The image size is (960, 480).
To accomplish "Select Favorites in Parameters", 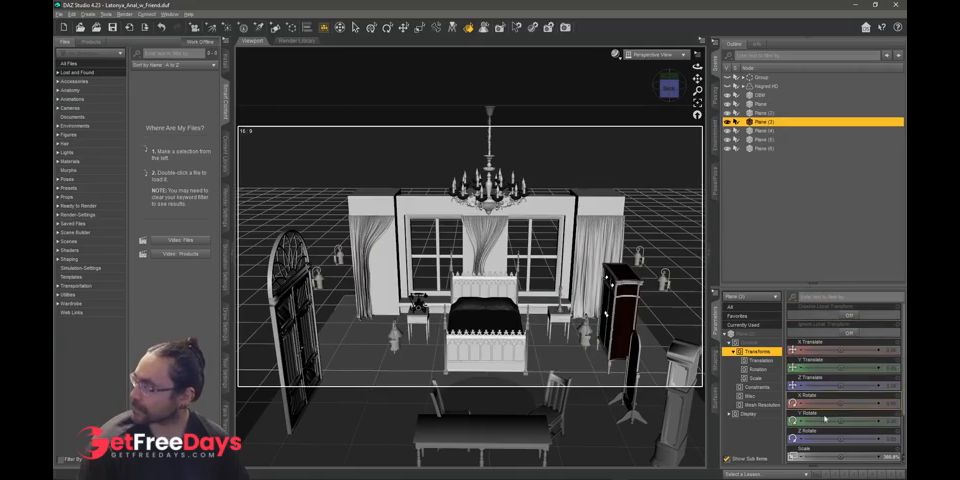I will pos(737,316).
